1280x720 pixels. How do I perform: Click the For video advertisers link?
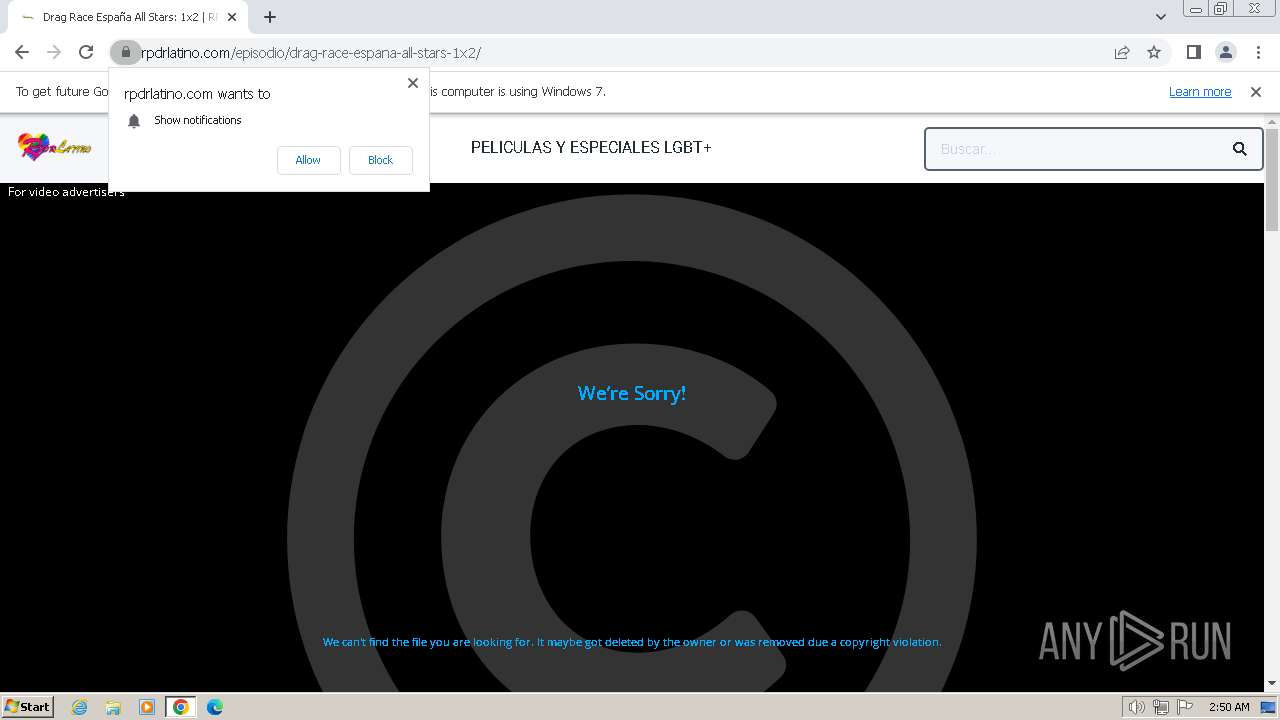(66, 191)
